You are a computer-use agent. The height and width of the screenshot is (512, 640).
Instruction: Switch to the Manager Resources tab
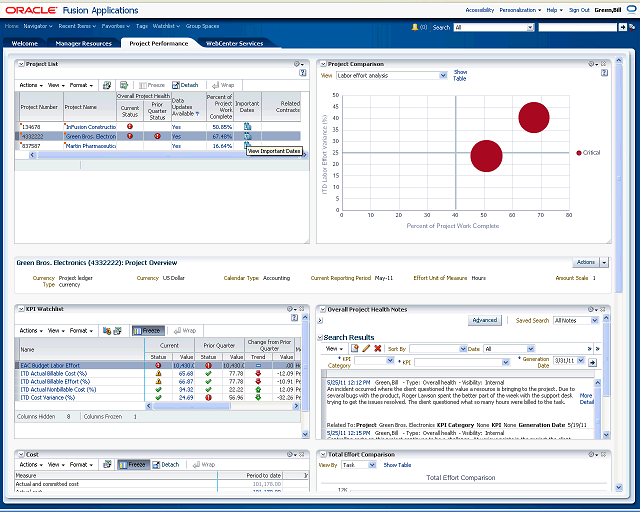tap(84, 44)
